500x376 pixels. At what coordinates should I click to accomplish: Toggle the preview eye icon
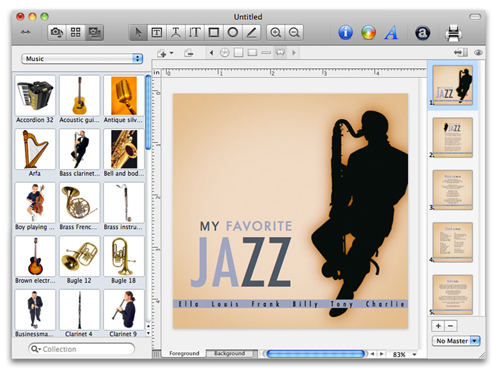coord(478,53)
